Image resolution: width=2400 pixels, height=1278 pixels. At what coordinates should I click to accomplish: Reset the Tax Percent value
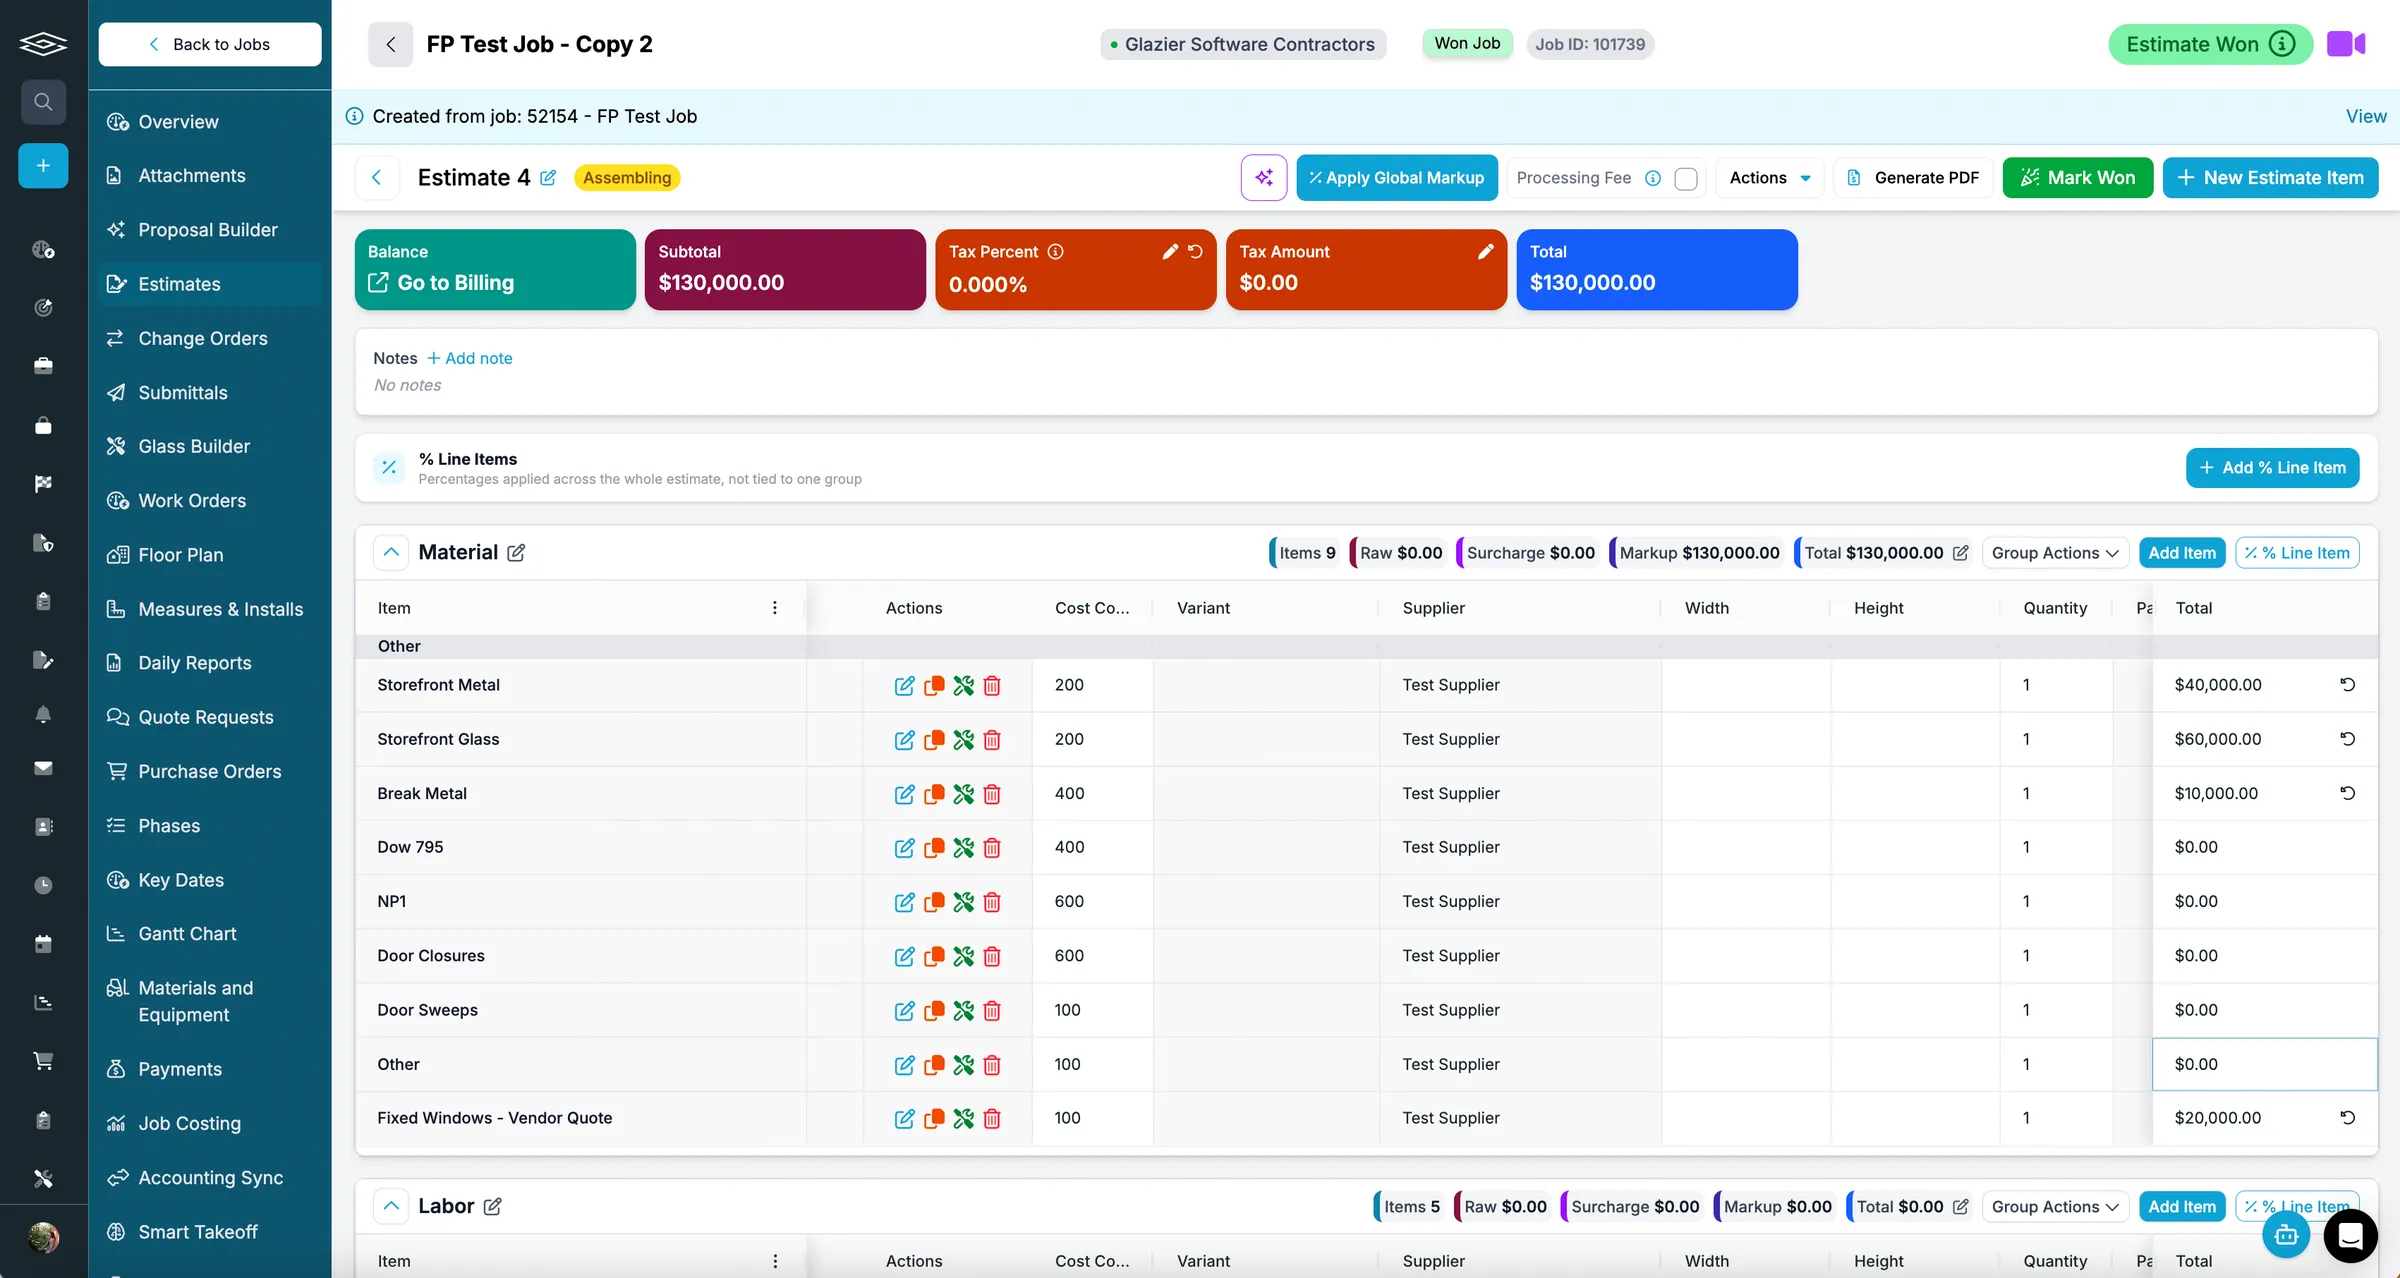[x=1195, y=251]
